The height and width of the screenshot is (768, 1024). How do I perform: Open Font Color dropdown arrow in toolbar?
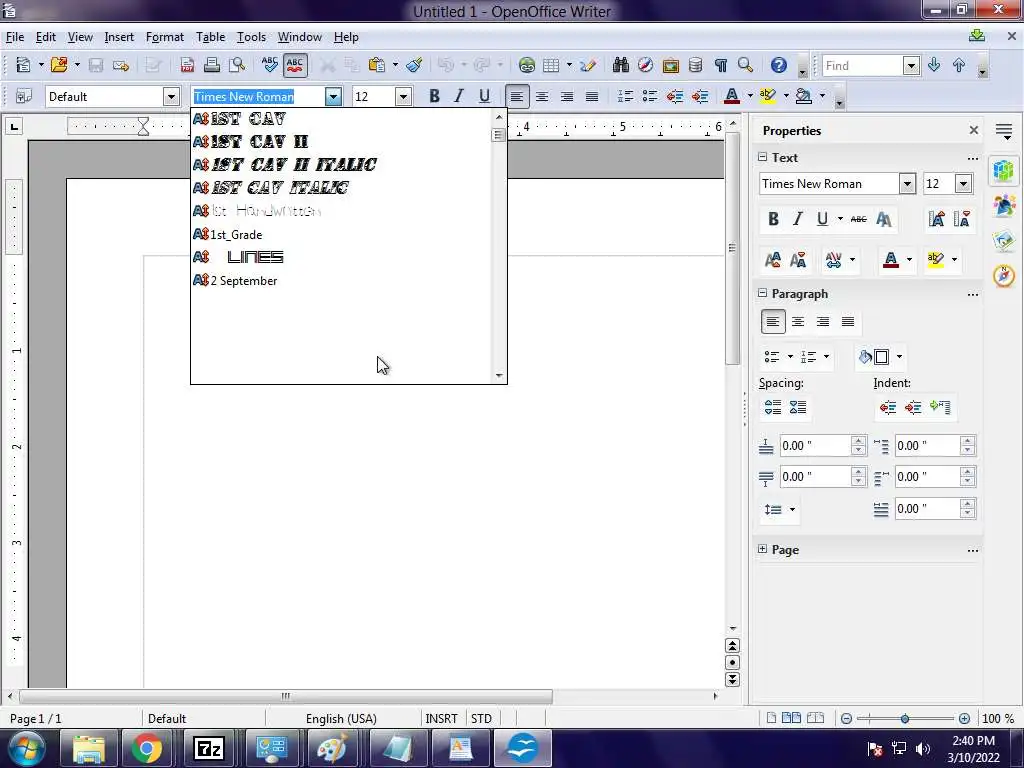750,97
